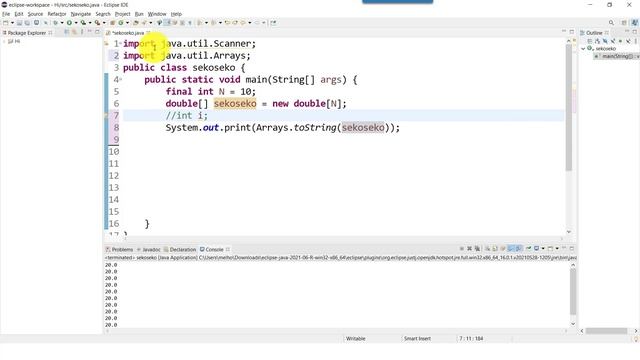
Task: Click the Last Edit Location arrow icon
Action: [228, 23]
